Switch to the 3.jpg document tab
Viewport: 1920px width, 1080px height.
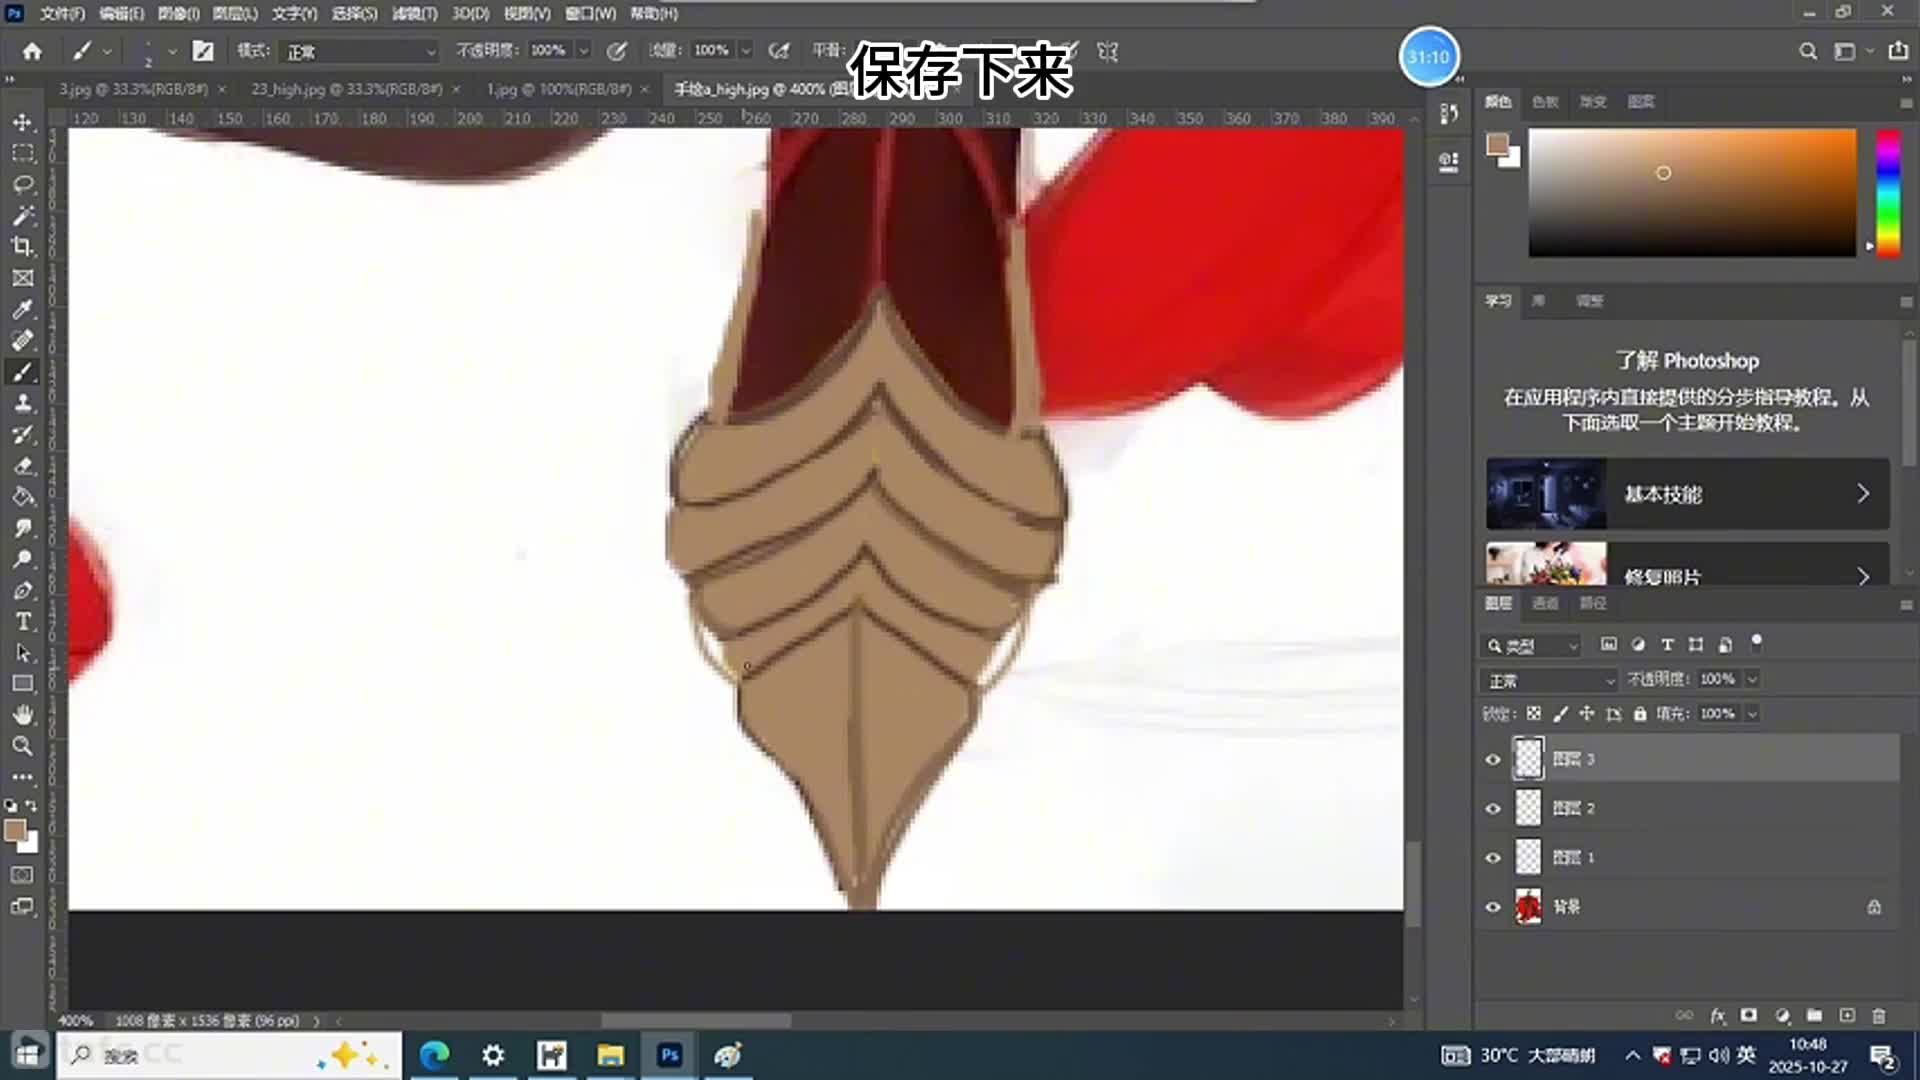pyautogui.click(x=133, y=89)
